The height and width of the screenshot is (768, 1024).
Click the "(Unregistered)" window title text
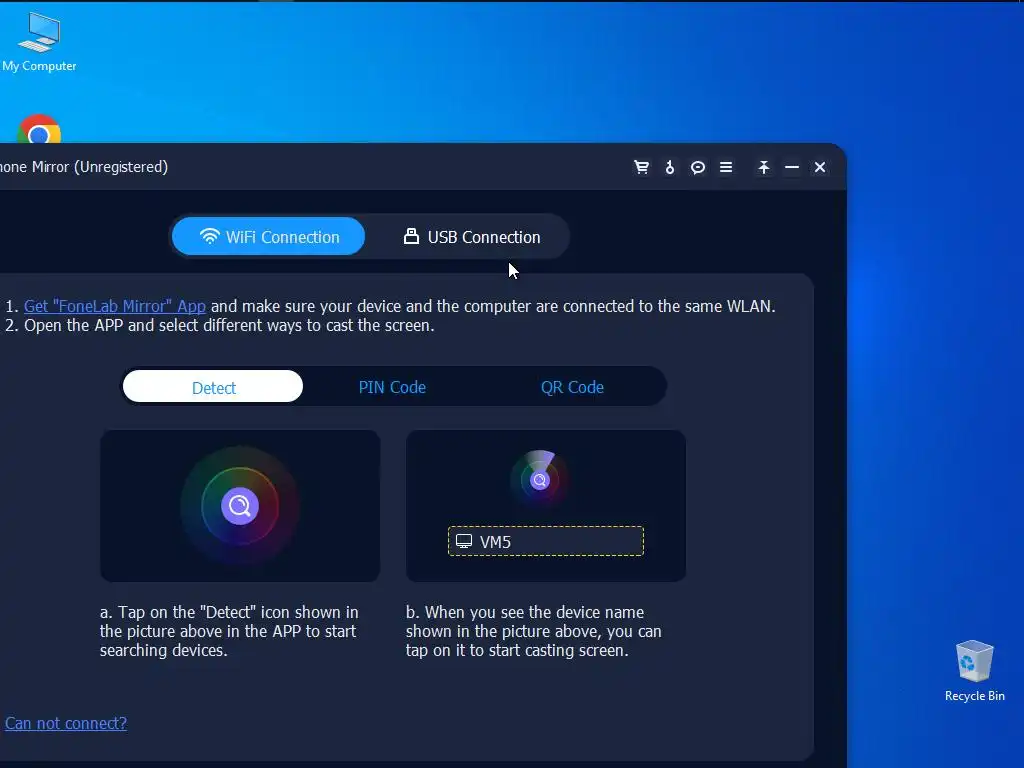(x=121, y=167)
